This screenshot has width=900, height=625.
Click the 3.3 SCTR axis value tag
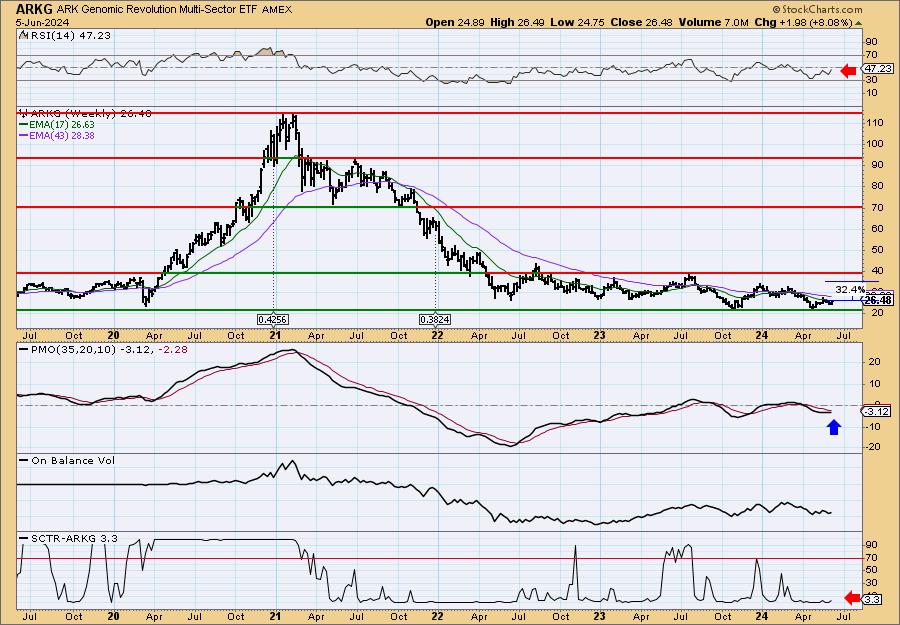pyautogui.click(x=872, y=600)
